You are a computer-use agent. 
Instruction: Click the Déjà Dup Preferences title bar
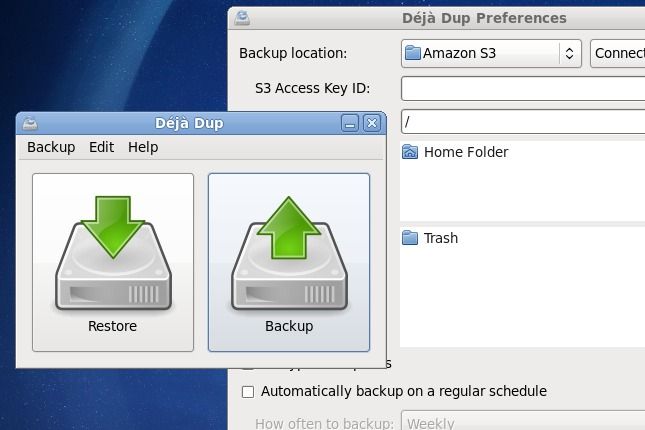point(436,18)
